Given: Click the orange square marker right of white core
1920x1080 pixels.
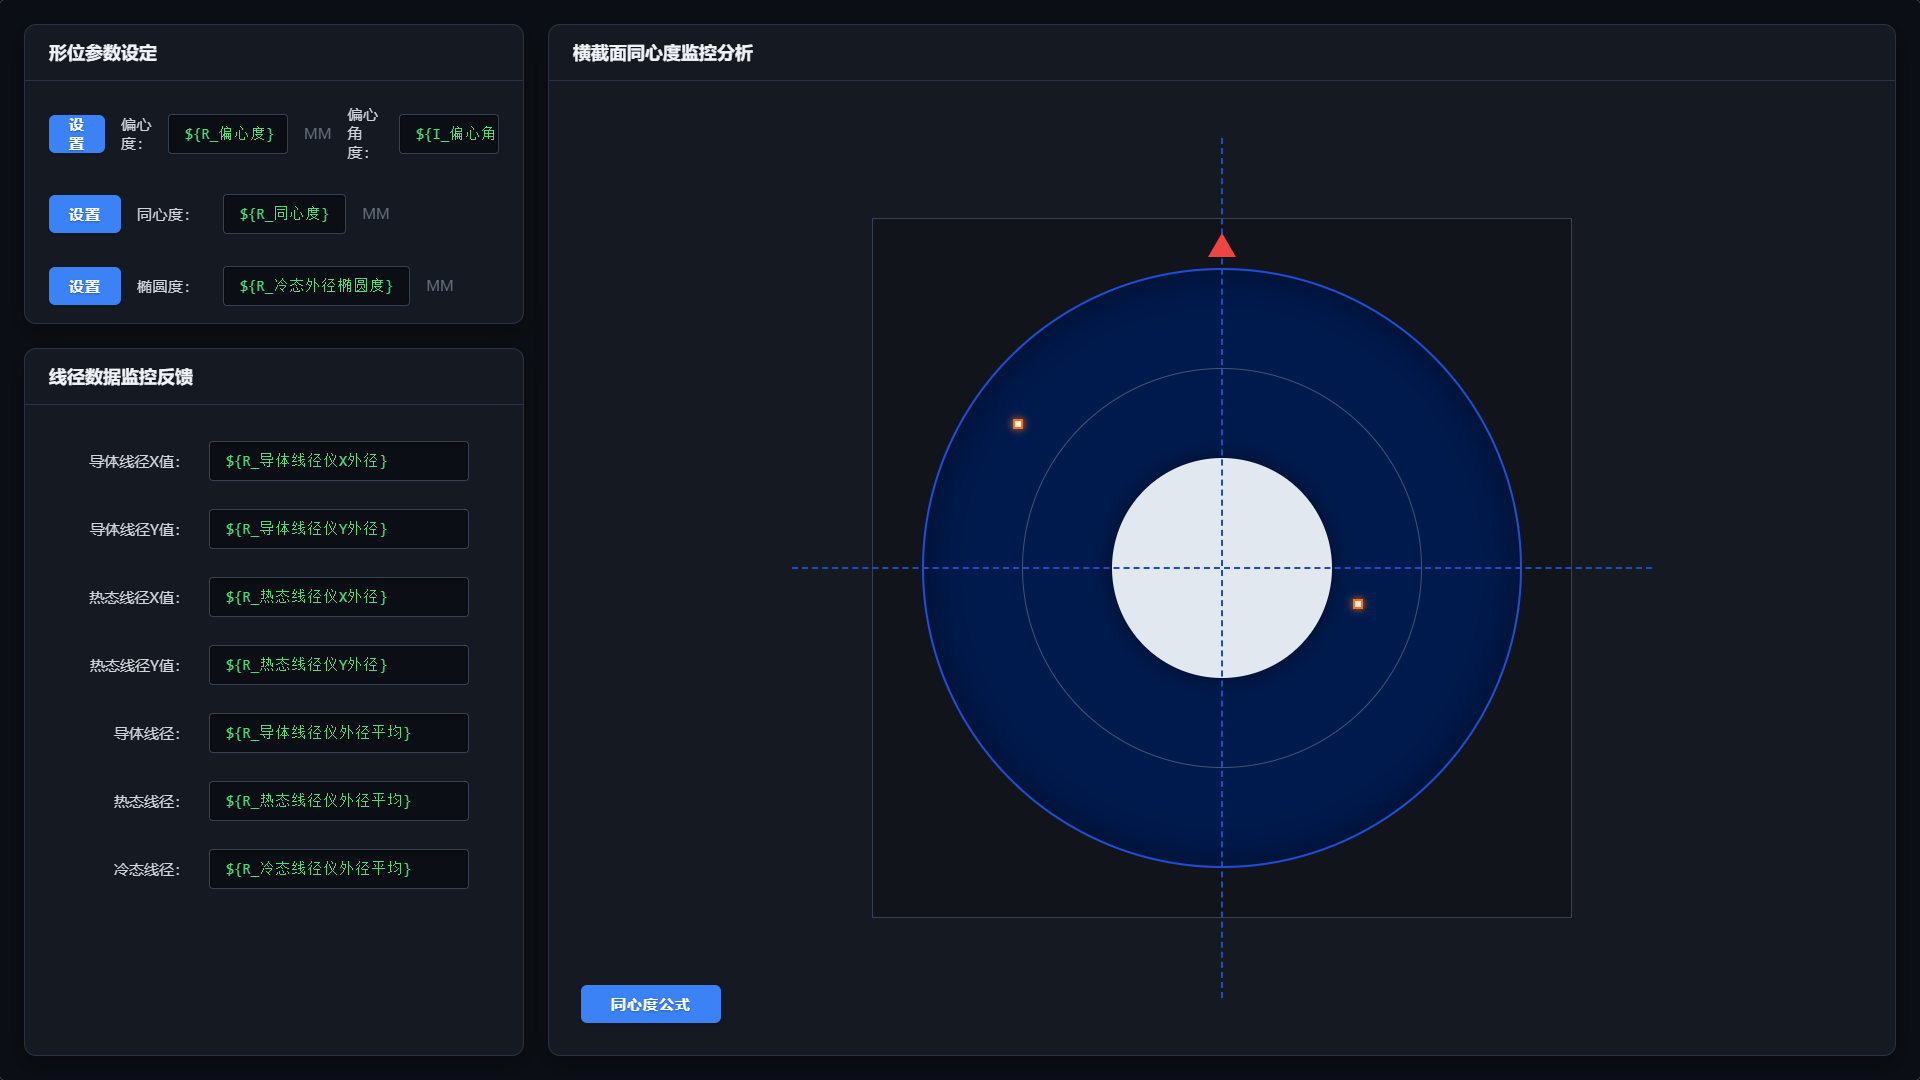Looking at the screenshot, I should pos(1358,604).
